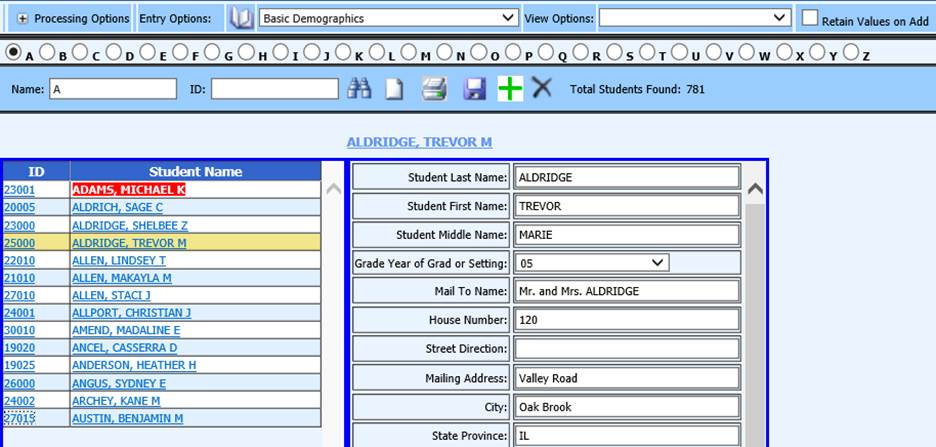Expand Processing Options with the plus icon
The width and height of the screenshot is (936, 447).
pyautogui.click(x=23, y=19)
